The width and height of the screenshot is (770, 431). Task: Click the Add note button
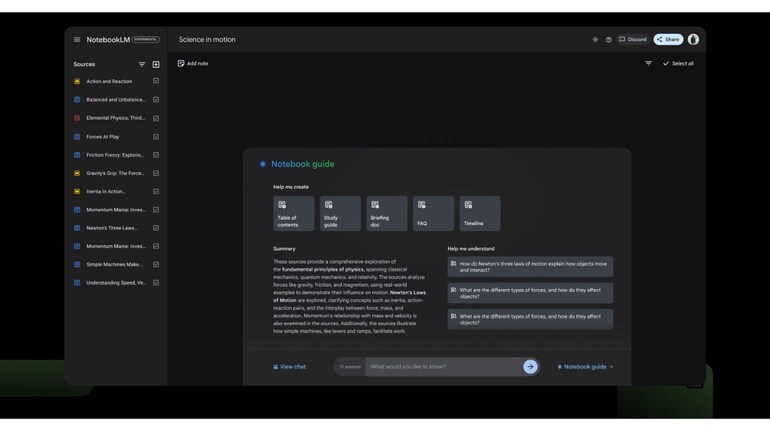pos(192,63)
